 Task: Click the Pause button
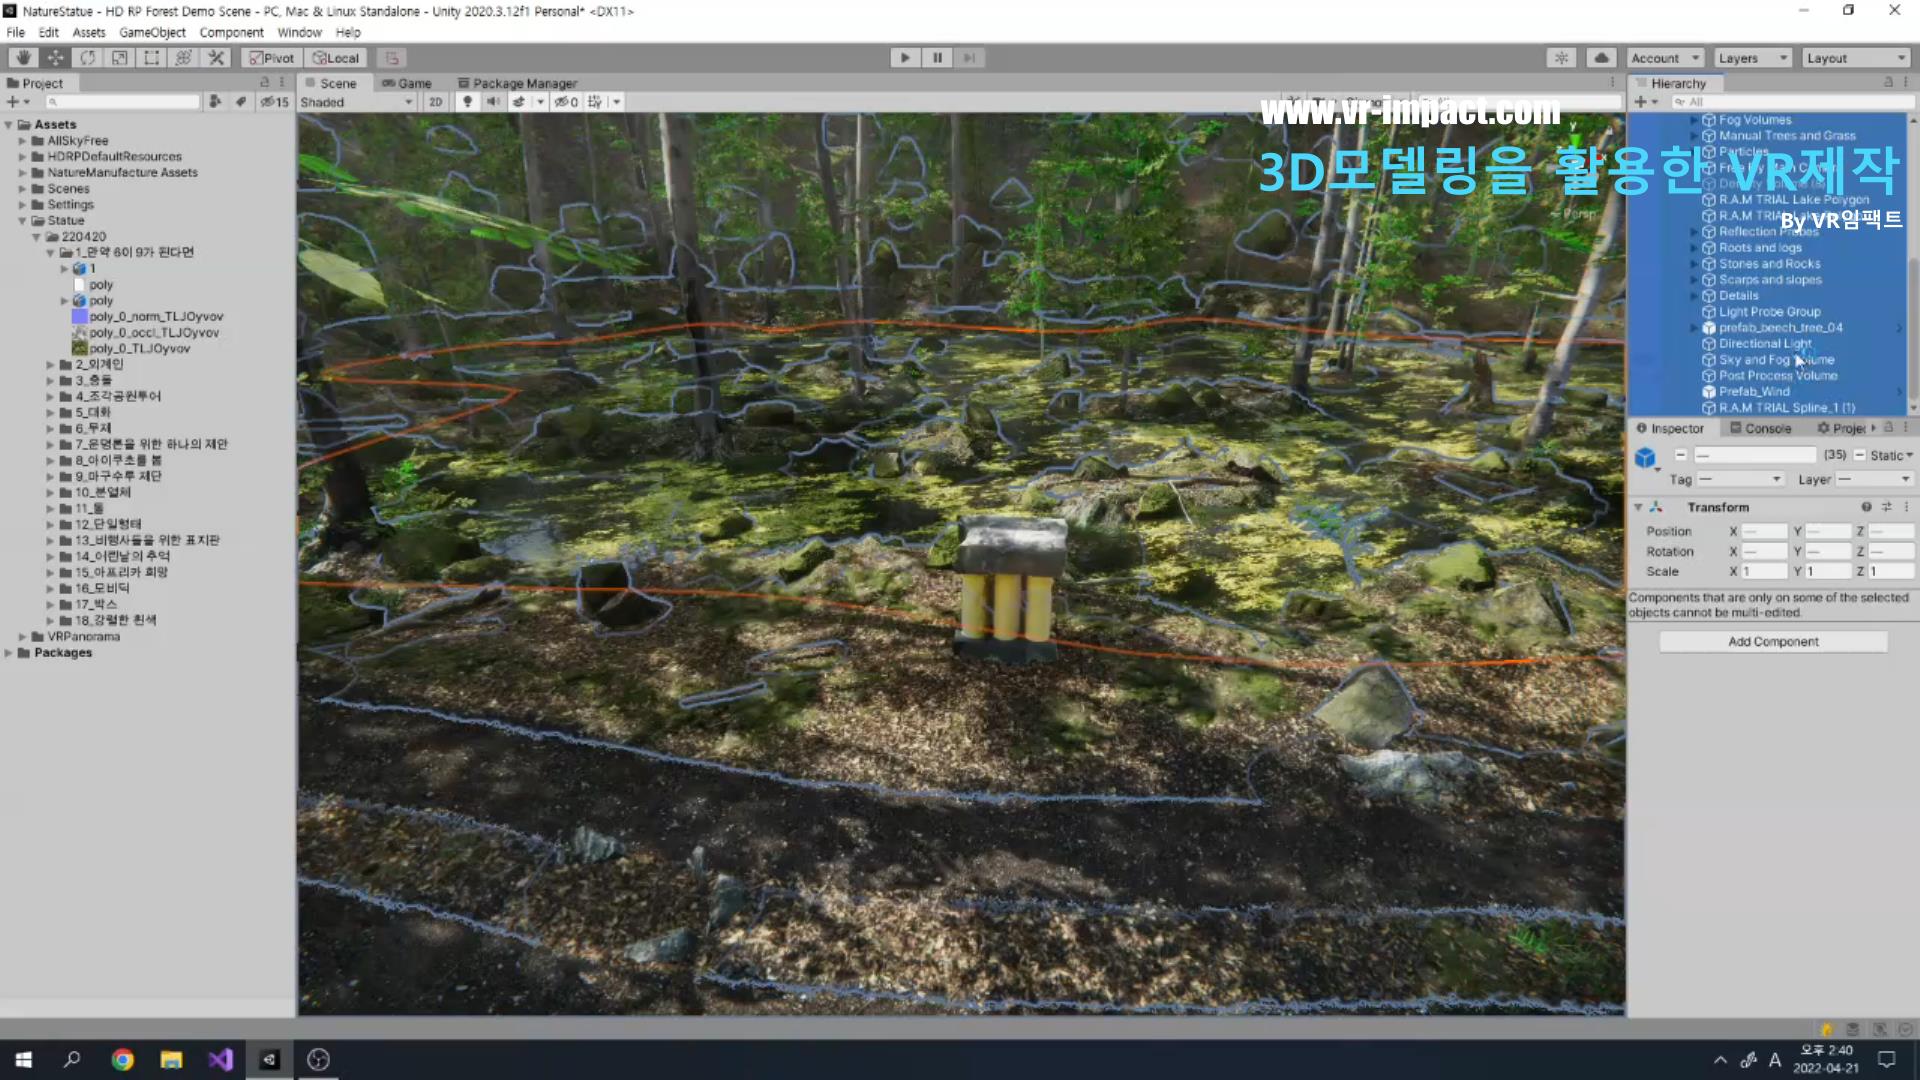937,58
